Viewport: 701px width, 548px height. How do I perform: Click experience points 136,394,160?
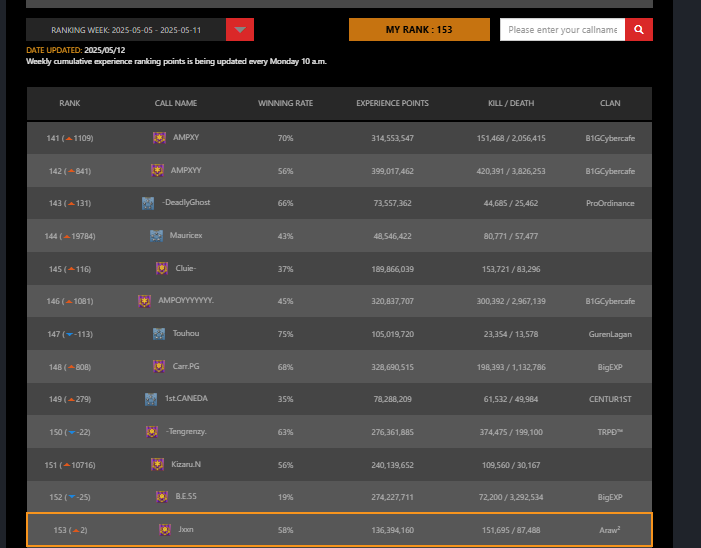coord(393,530)
